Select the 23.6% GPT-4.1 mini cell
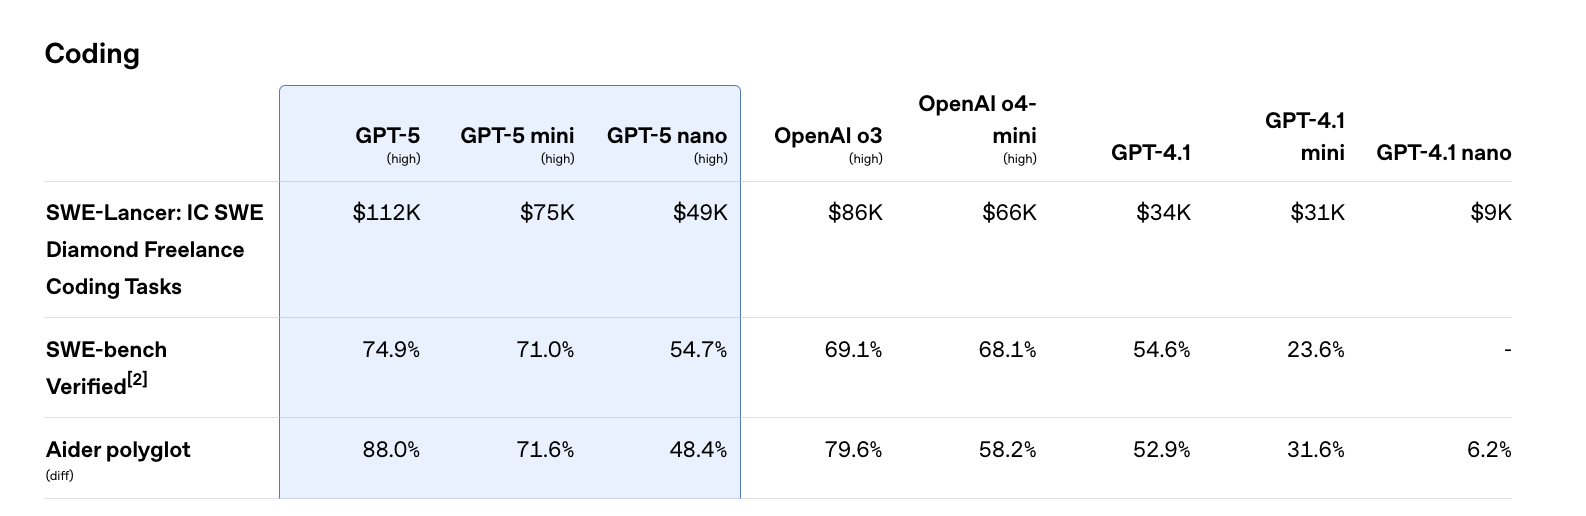Screen dimensions: 1586x516 (1315, 350)
